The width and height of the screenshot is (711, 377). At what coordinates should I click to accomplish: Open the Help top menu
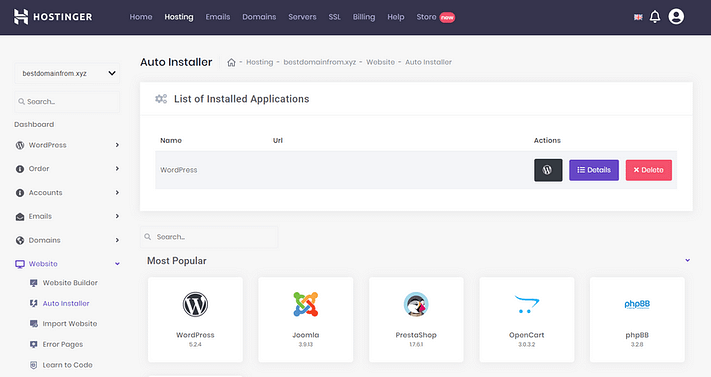pos(396,17)
